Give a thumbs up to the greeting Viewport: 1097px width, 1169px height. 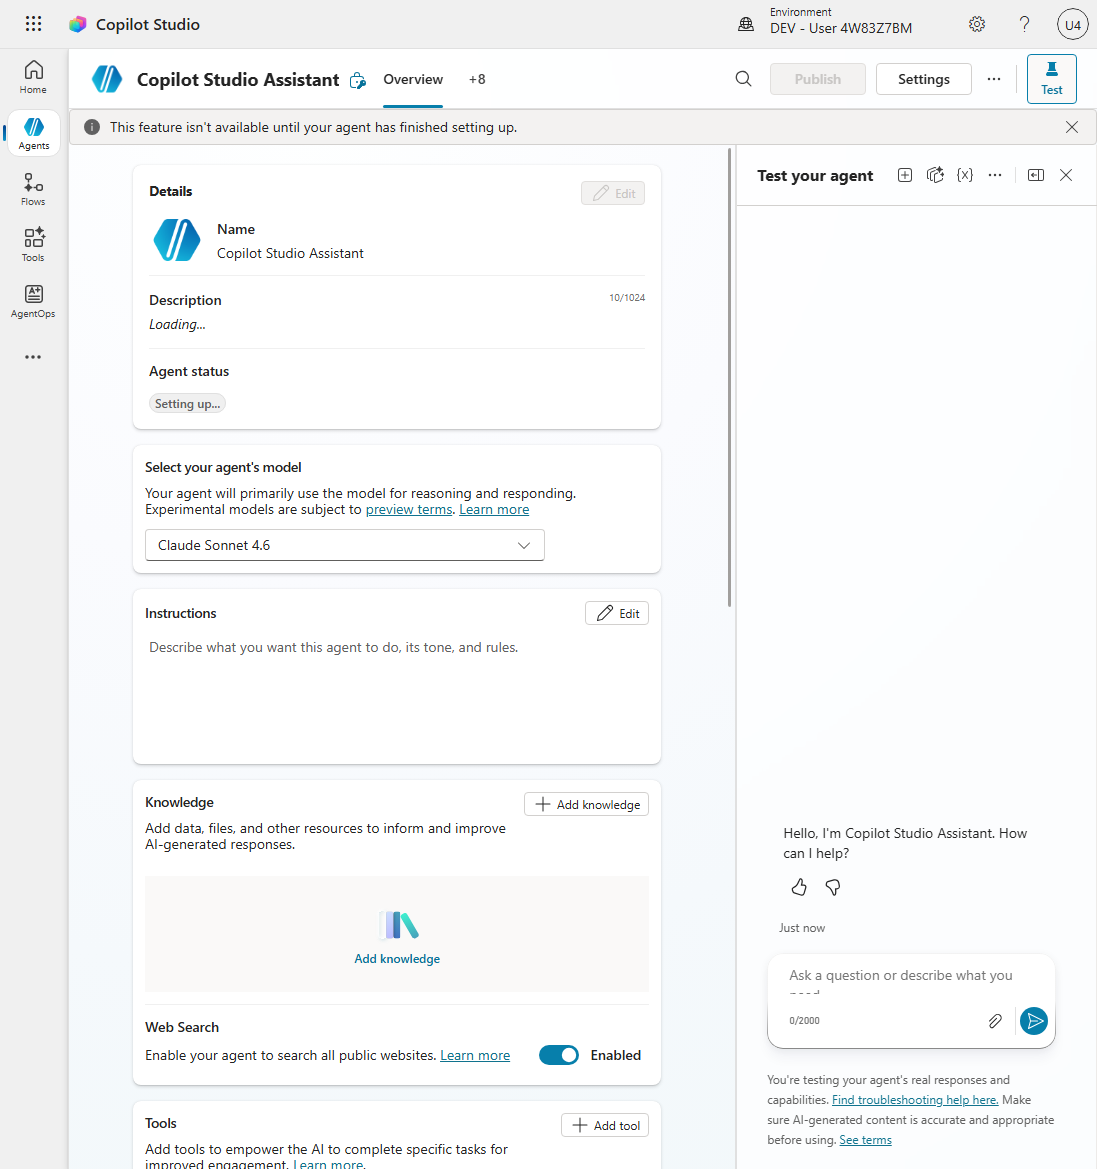coord(799,887)
